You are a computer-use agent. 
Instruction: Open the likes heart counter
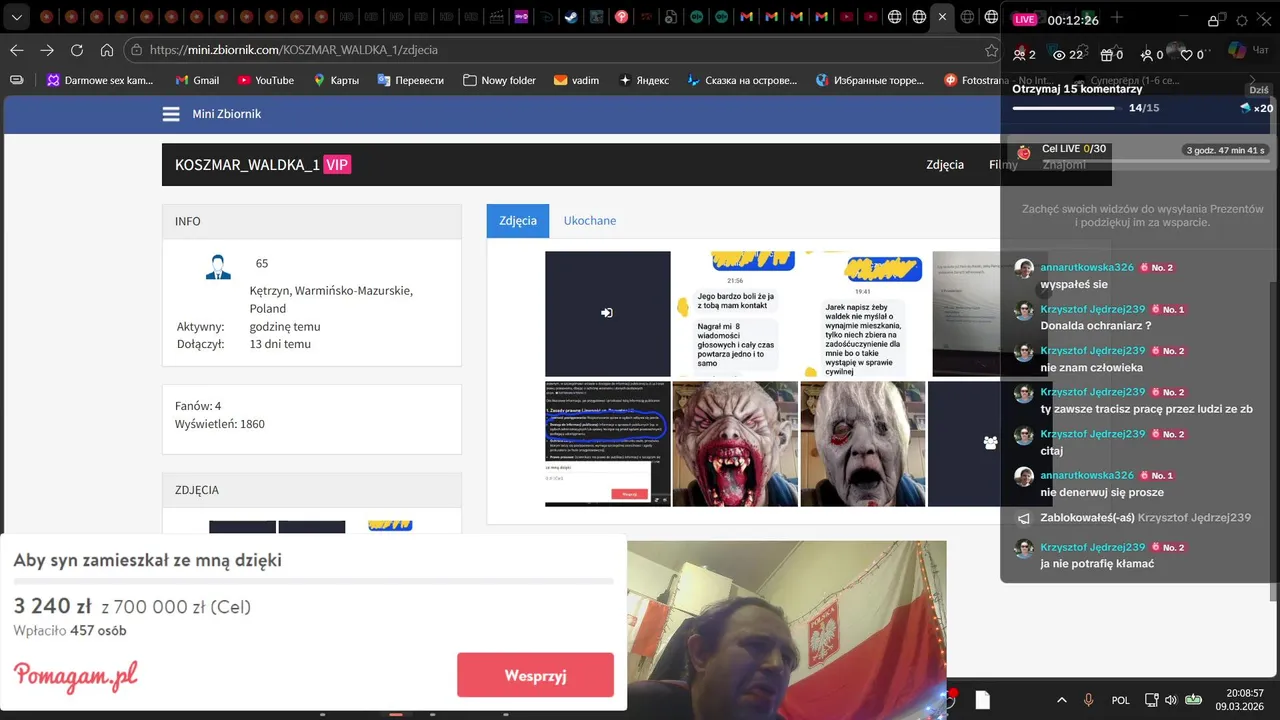(1187, 55)
